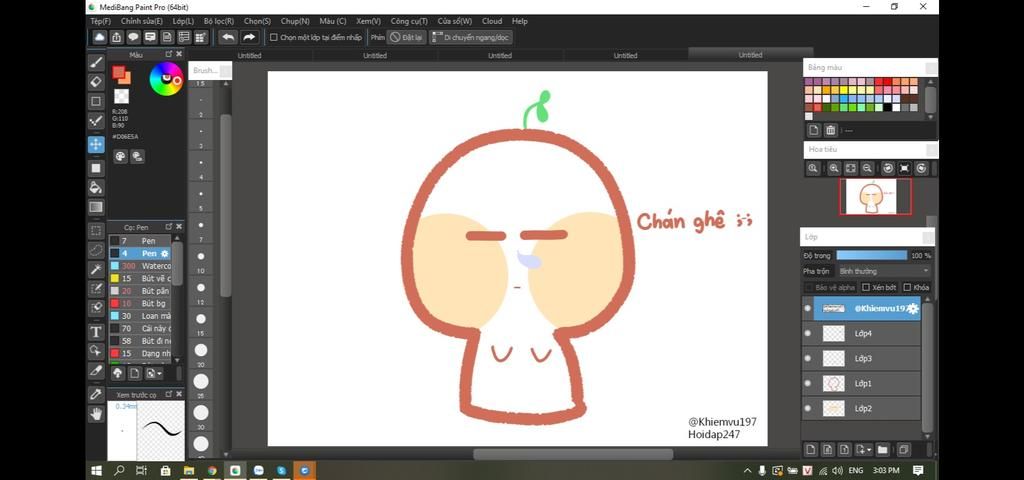Toggle visibility of Lớp1 layer
Viewport: 1024px width, 480px height.
tap(808, 383)
